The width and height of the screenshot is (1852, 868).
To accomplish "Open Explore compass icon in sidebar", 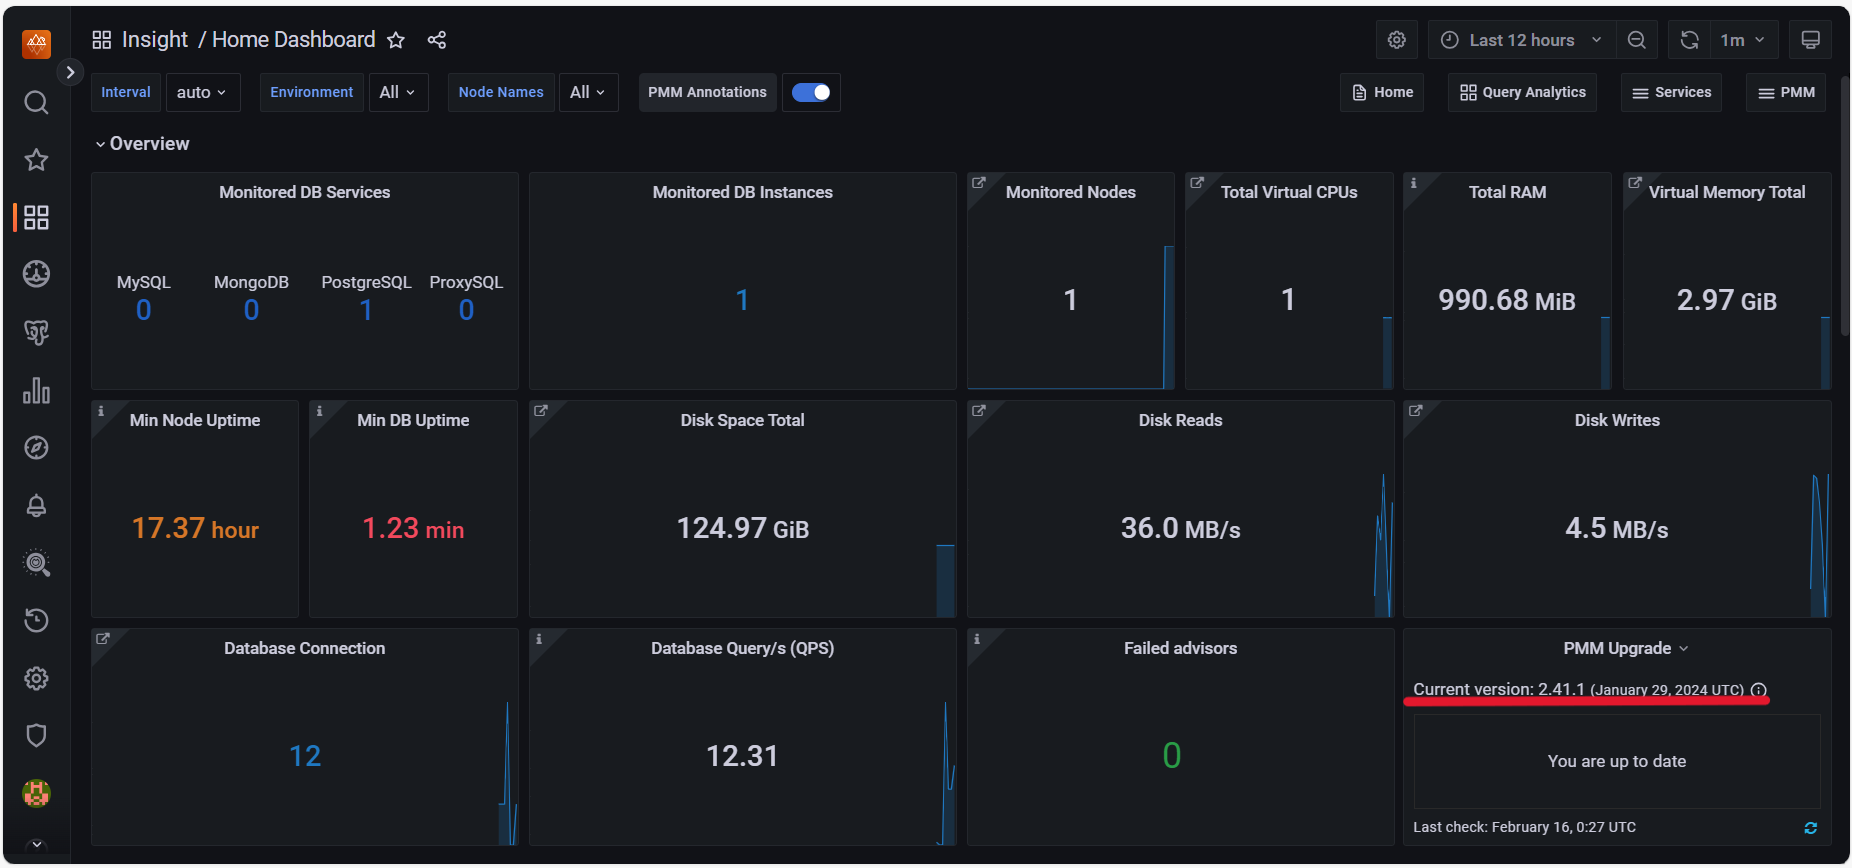I will tap(36, 448).
